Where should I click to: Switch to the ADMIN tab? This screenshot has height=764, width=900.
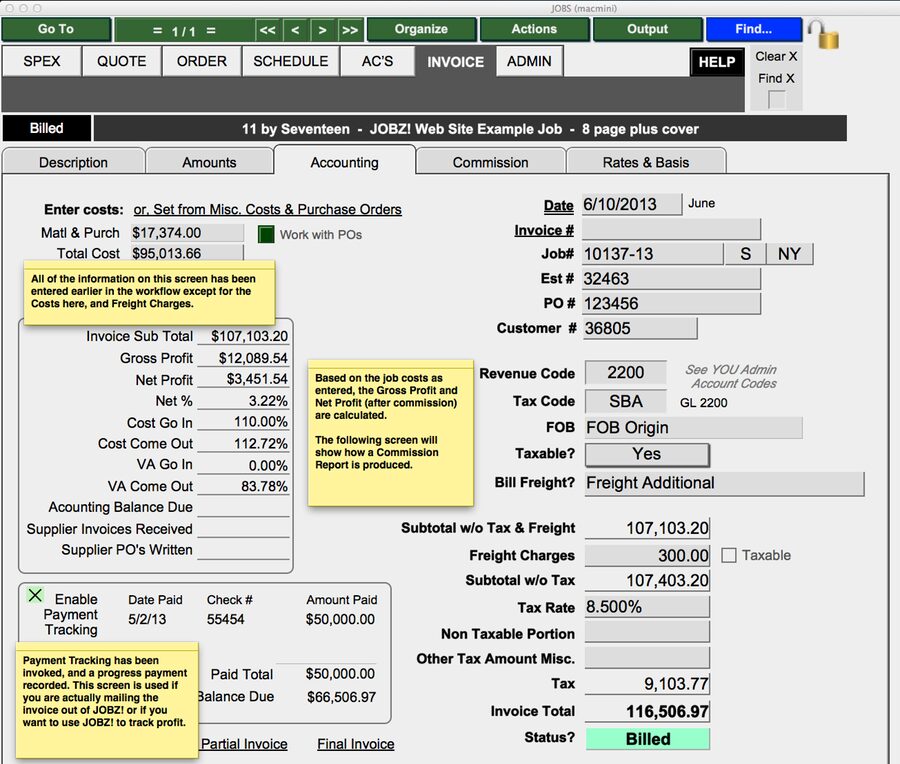click(529, 61)
